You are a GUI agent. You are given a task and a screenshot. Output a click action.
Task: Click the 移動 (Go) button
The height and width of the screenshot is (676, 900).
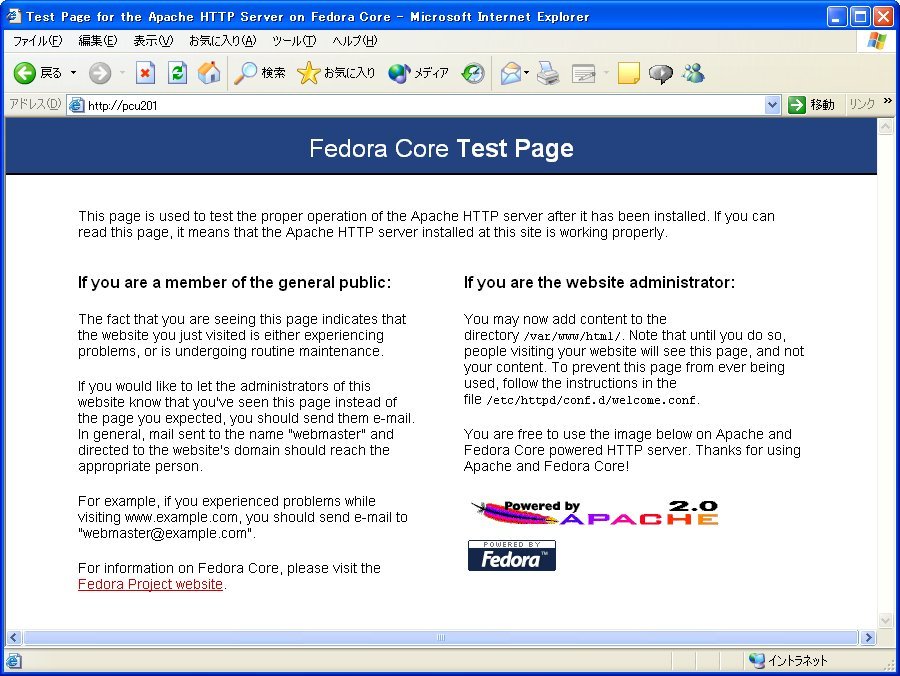click(811, 105)
